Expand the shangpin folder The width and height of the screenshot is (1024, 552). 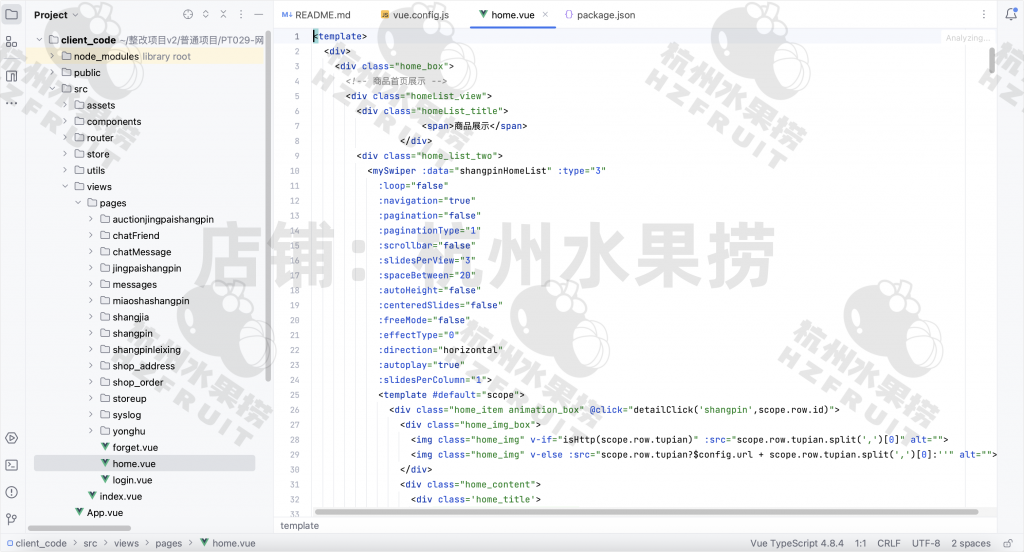[91, 333]
